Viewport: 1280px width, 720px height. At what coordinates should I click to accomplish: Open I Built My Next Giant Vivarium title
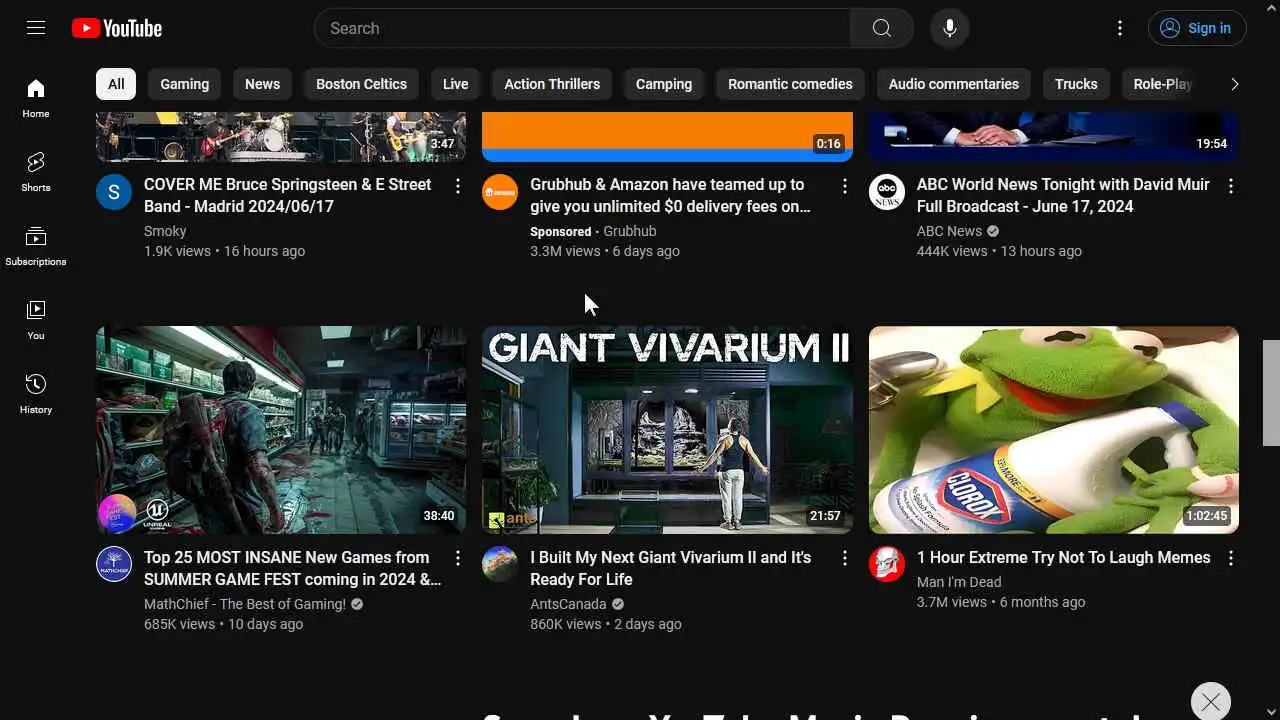[671, 568]
